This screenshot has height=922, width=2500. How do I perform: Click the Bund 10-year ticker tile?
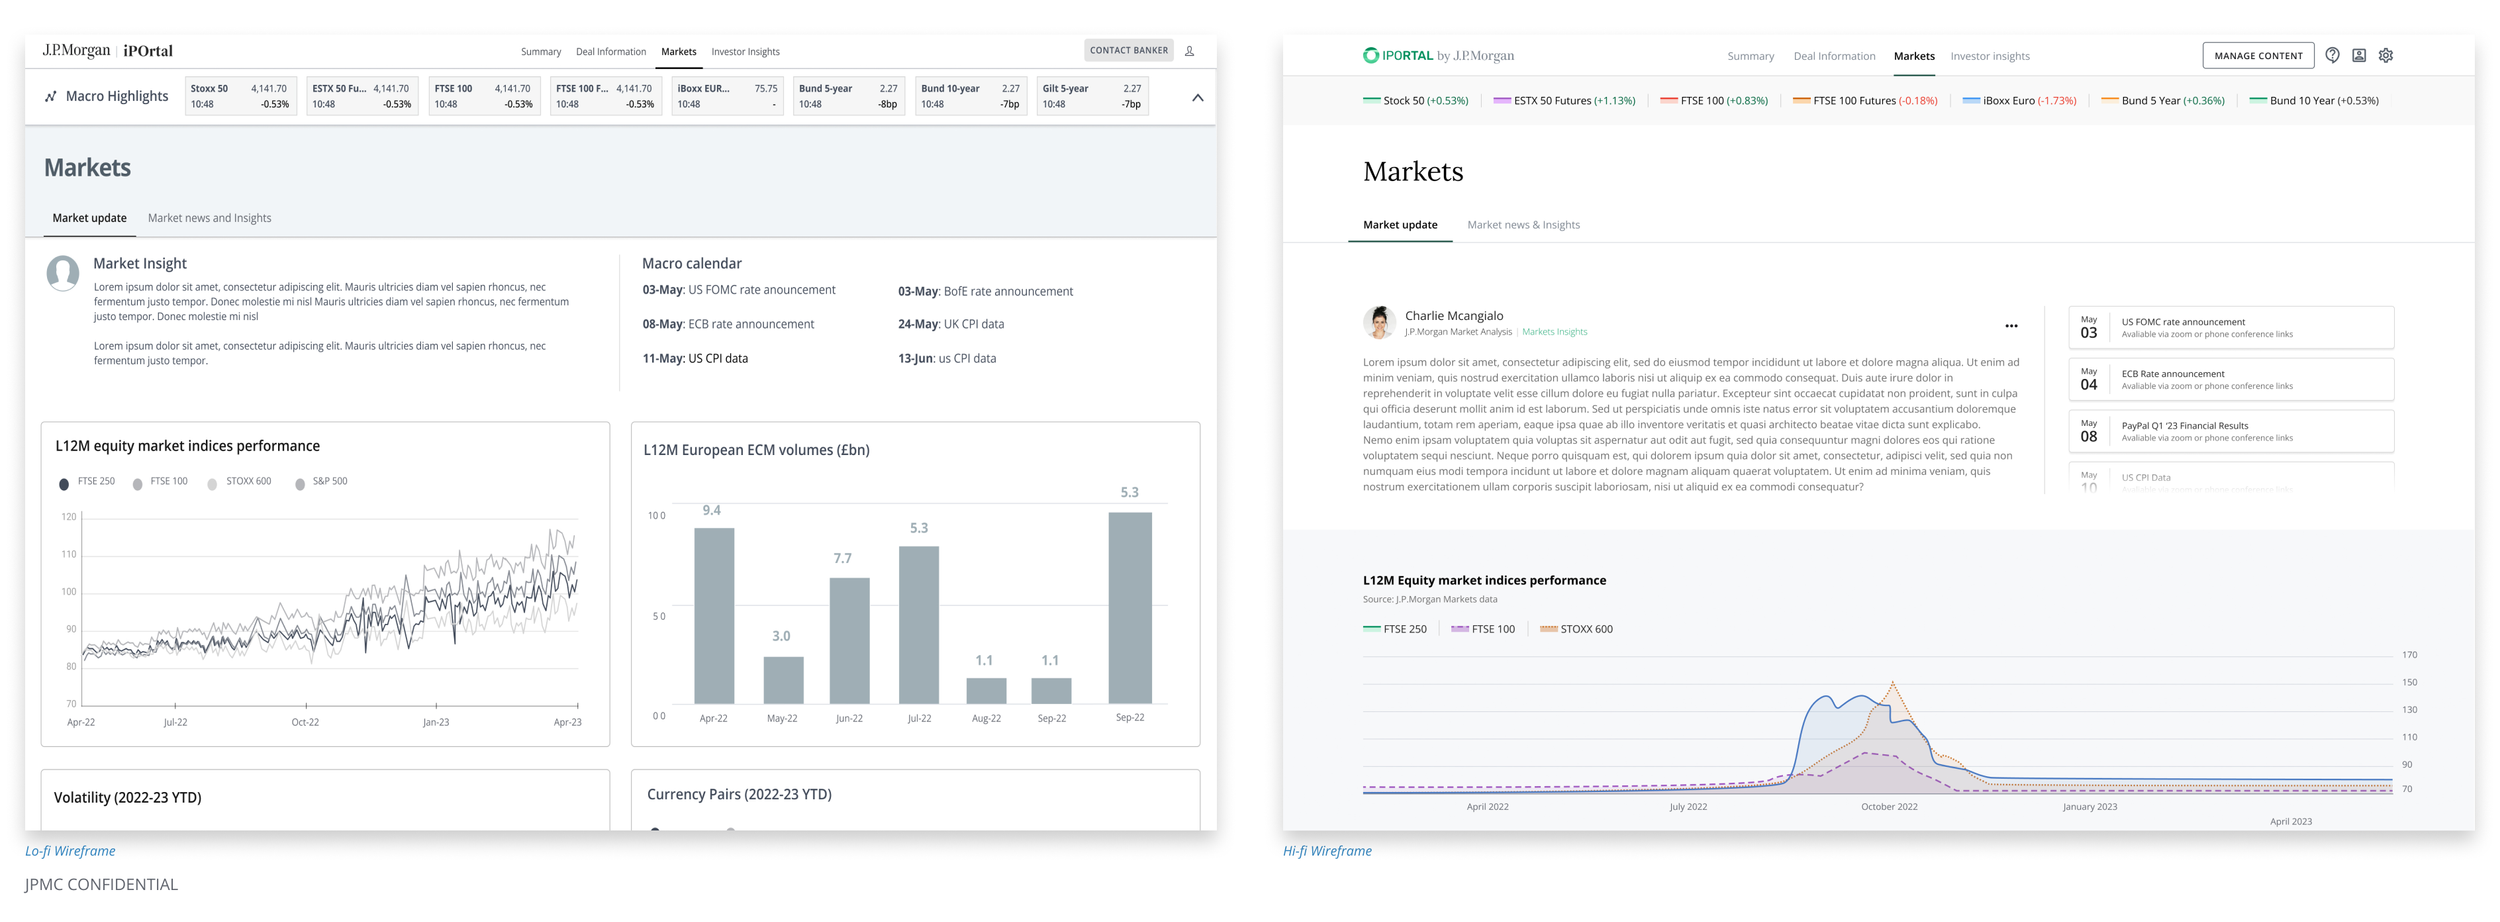(970, 96)
